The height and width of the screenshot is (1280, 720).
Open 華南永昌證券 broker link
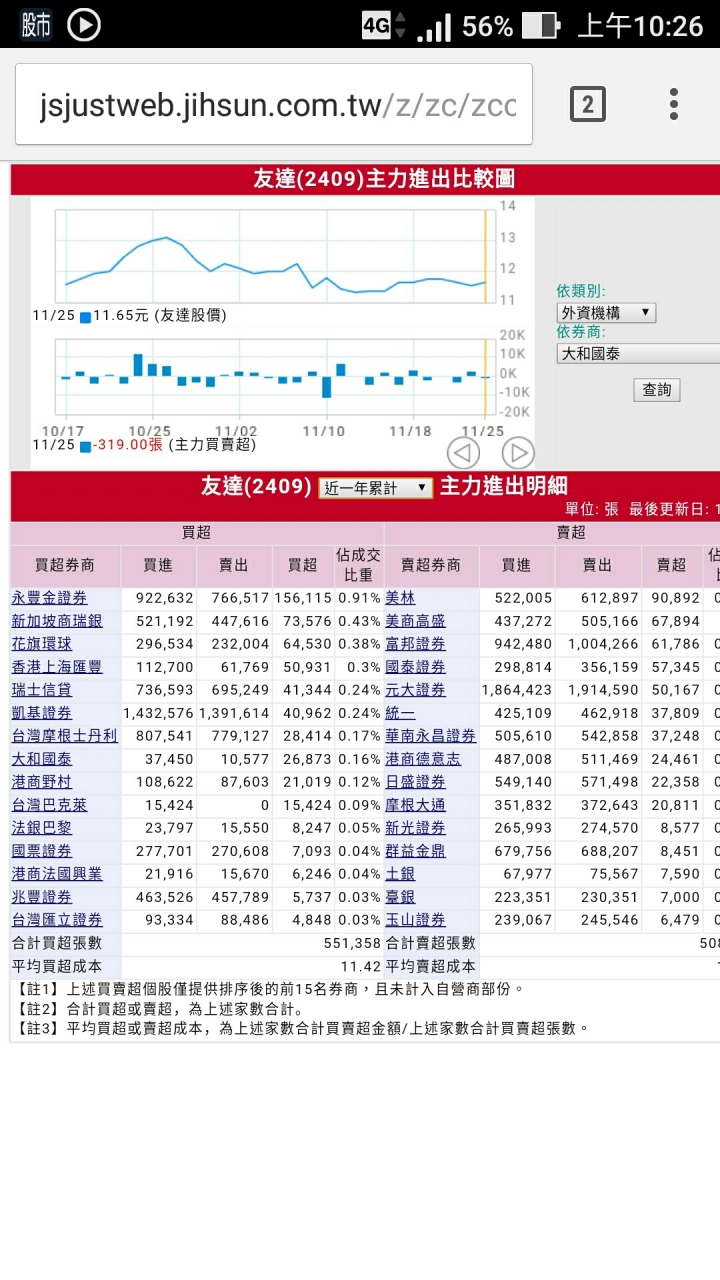pyautogui.click(x=430, y=736)
